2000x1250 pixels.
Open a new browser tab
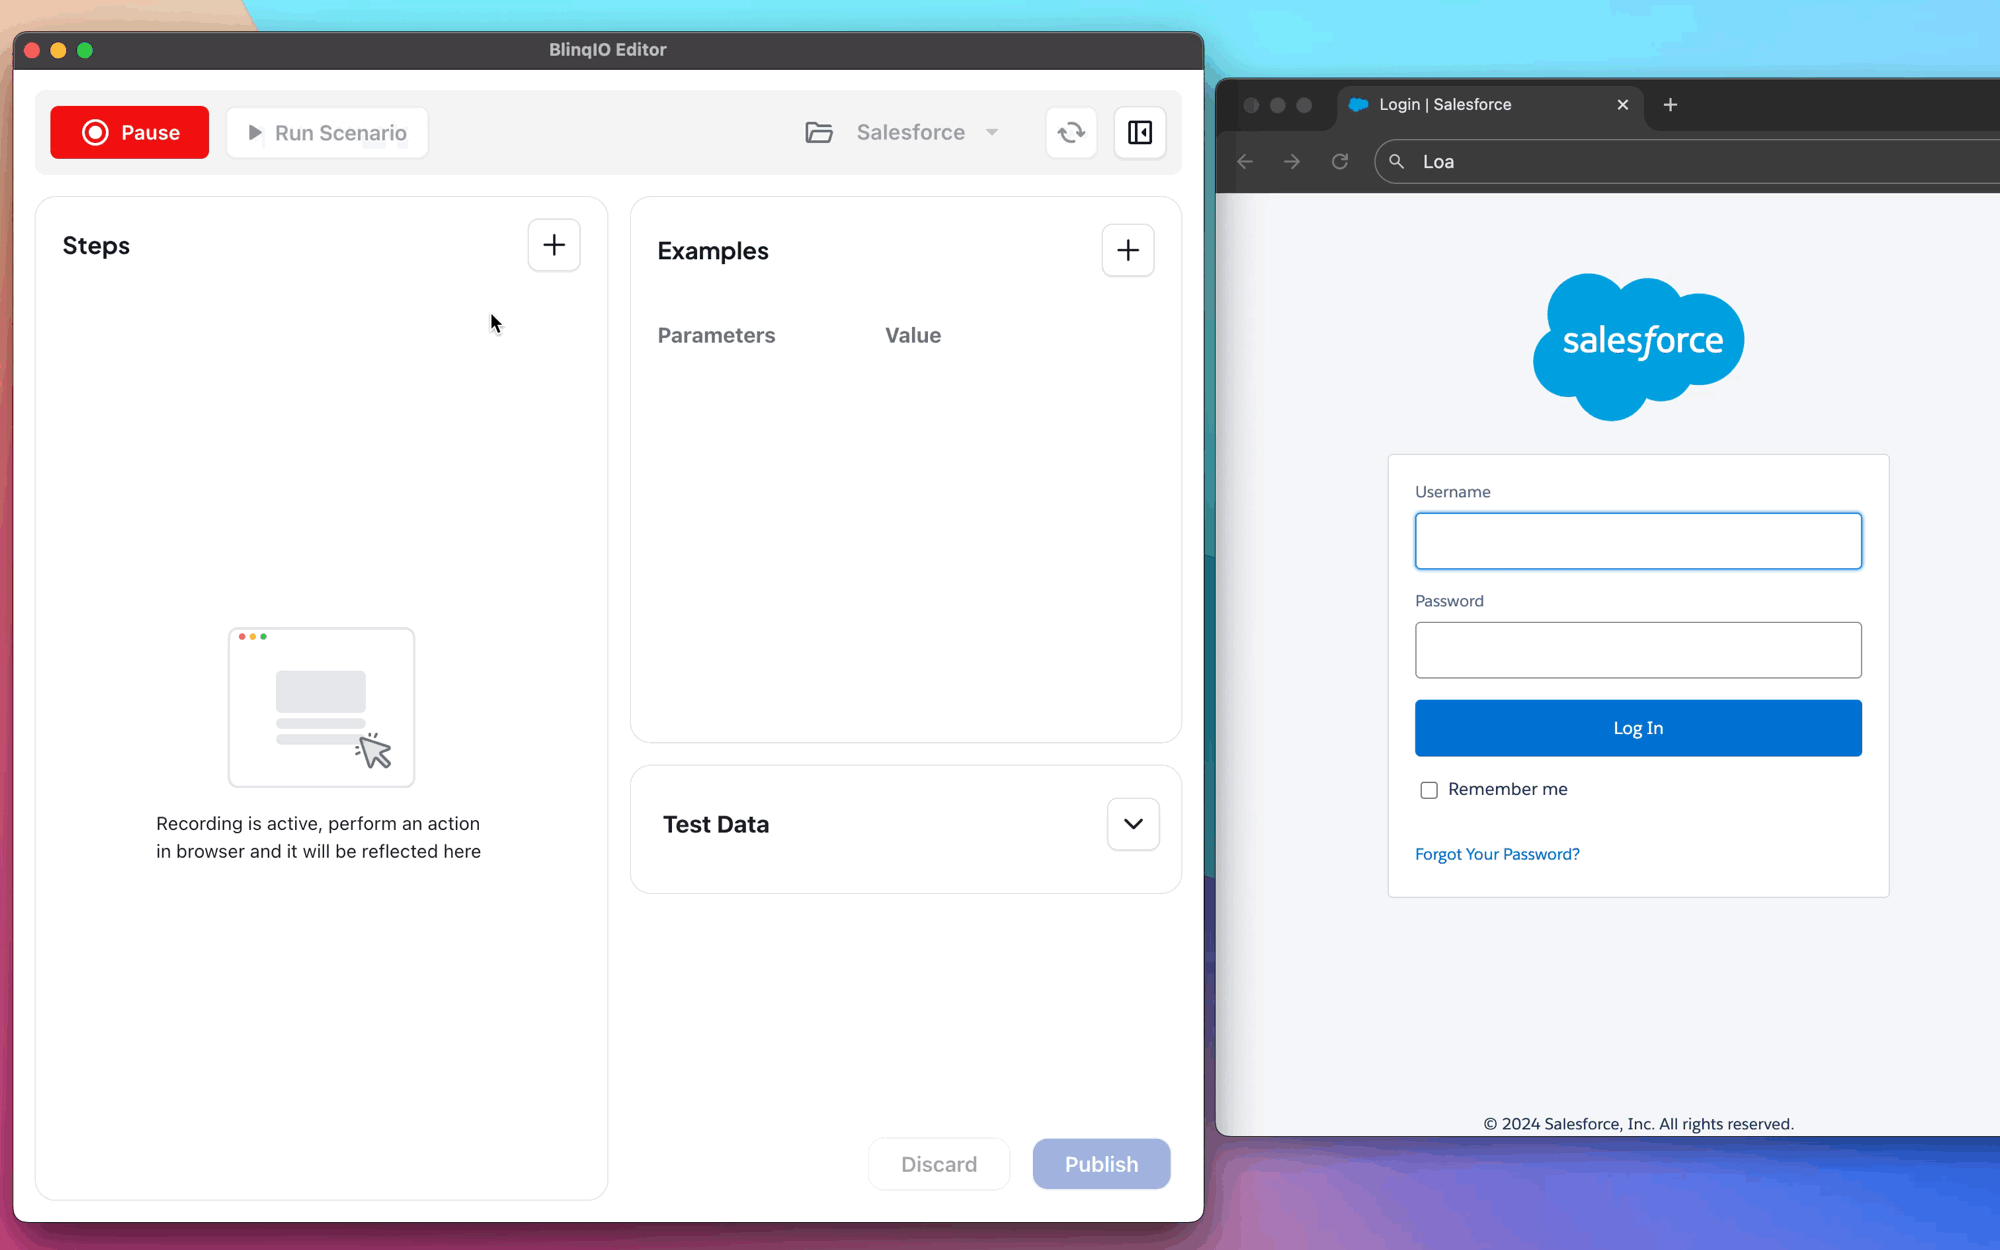[x=1670, y=104]
